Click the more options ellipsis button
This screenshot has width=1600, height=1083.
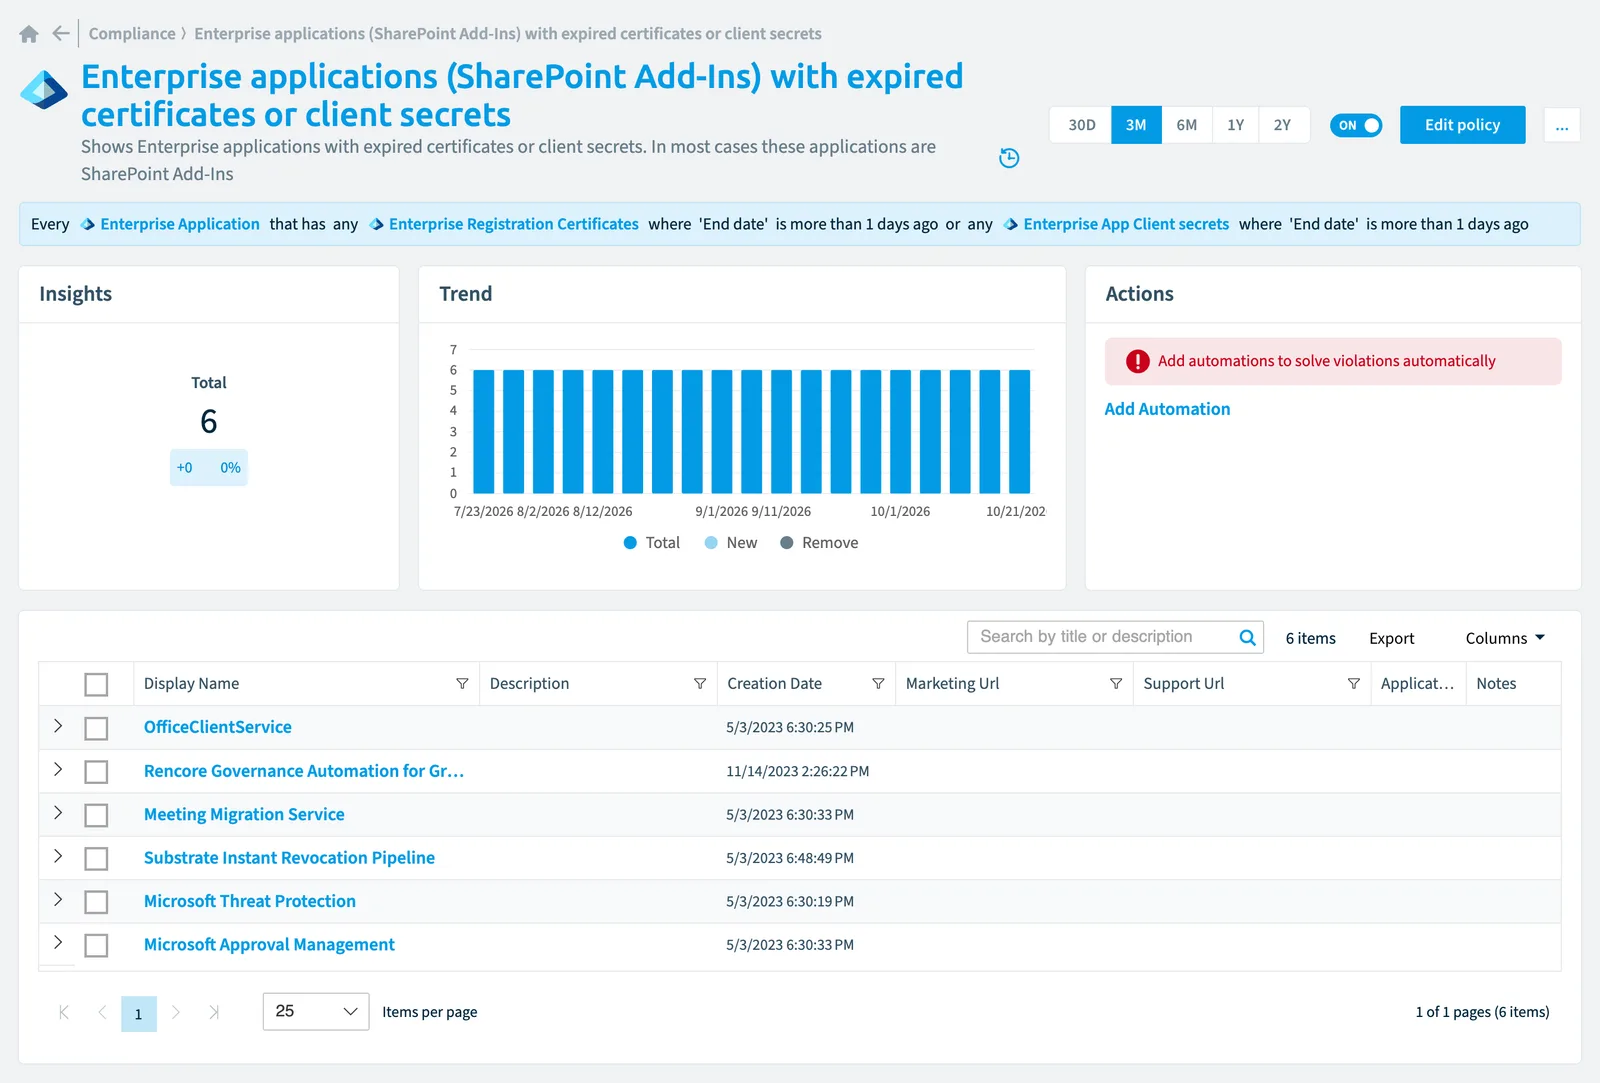coord(1562,126)
